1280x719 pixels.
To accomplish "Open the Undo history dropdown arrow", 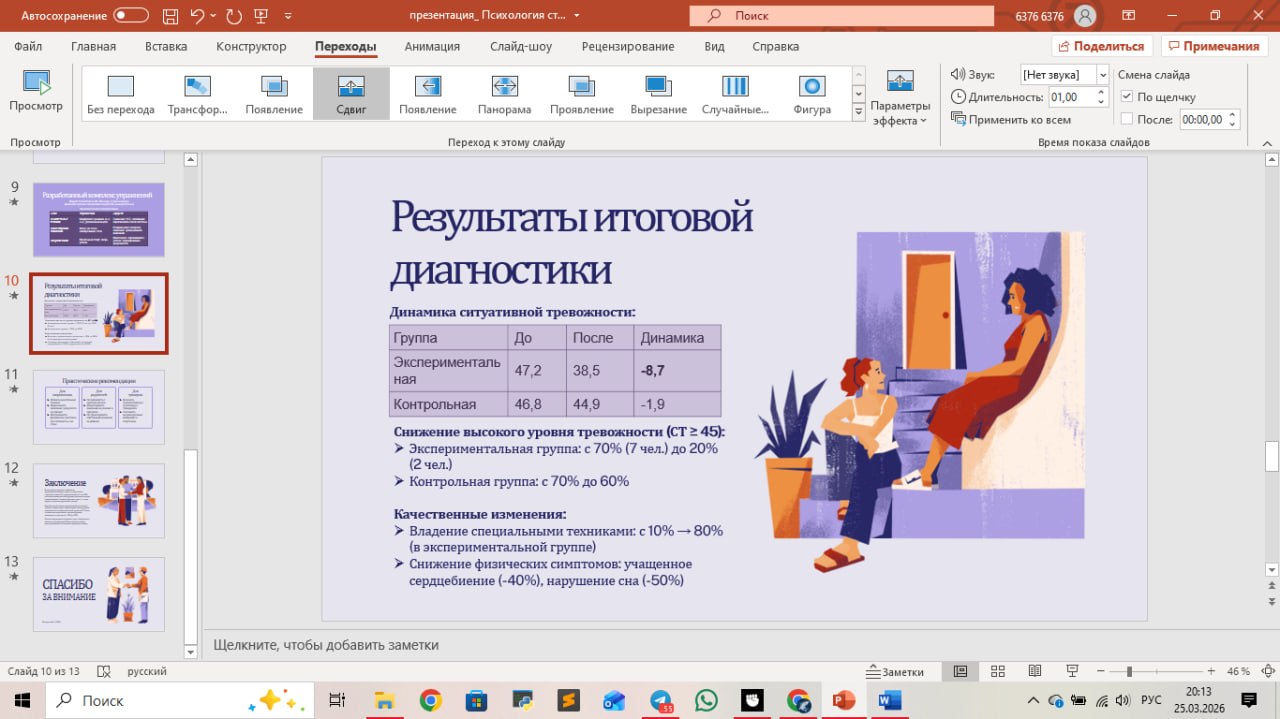I will tap(215, 15).
